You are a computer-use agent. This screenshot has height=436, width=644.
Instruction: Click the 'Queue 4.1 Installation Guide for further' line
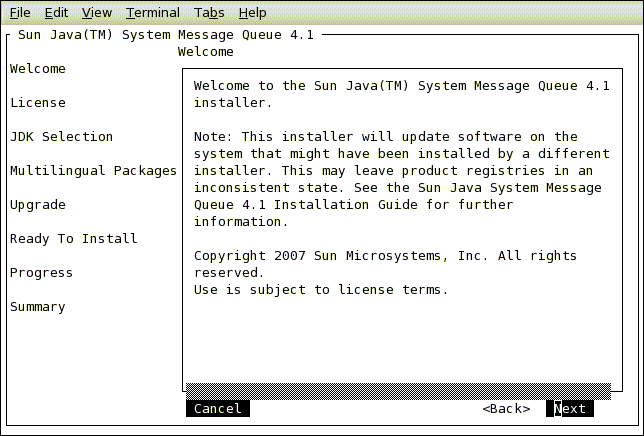pyautogui.click(x=354, y=205)
